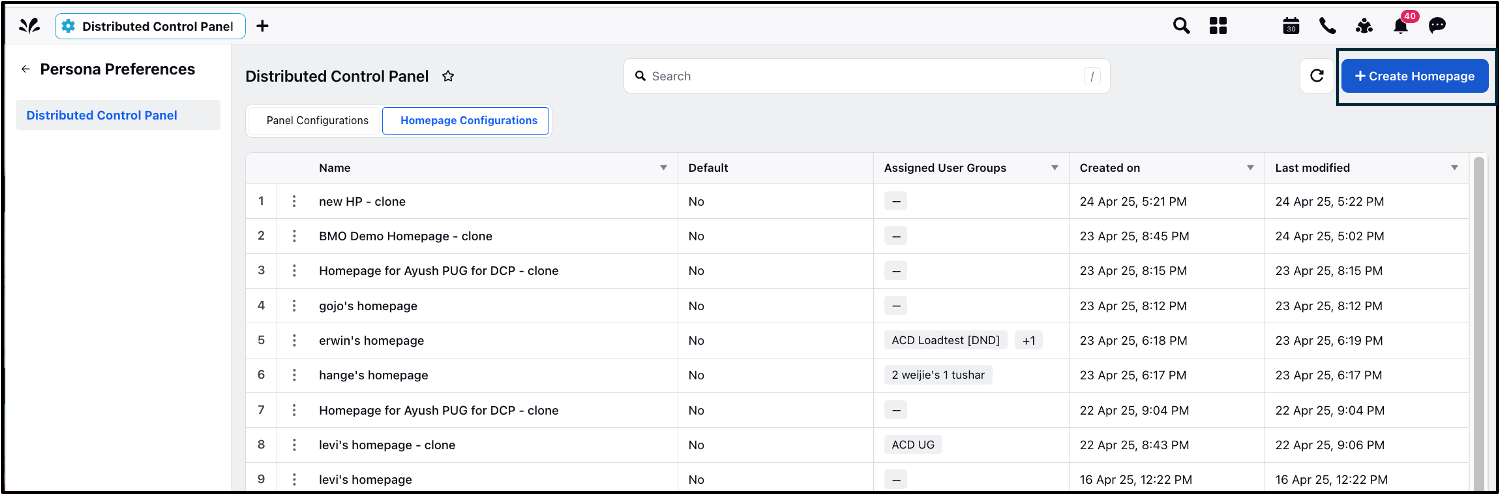This screenshot has width=1500, height=494.
Task: Open the calendar icon in top bar
Action: 1291,26
